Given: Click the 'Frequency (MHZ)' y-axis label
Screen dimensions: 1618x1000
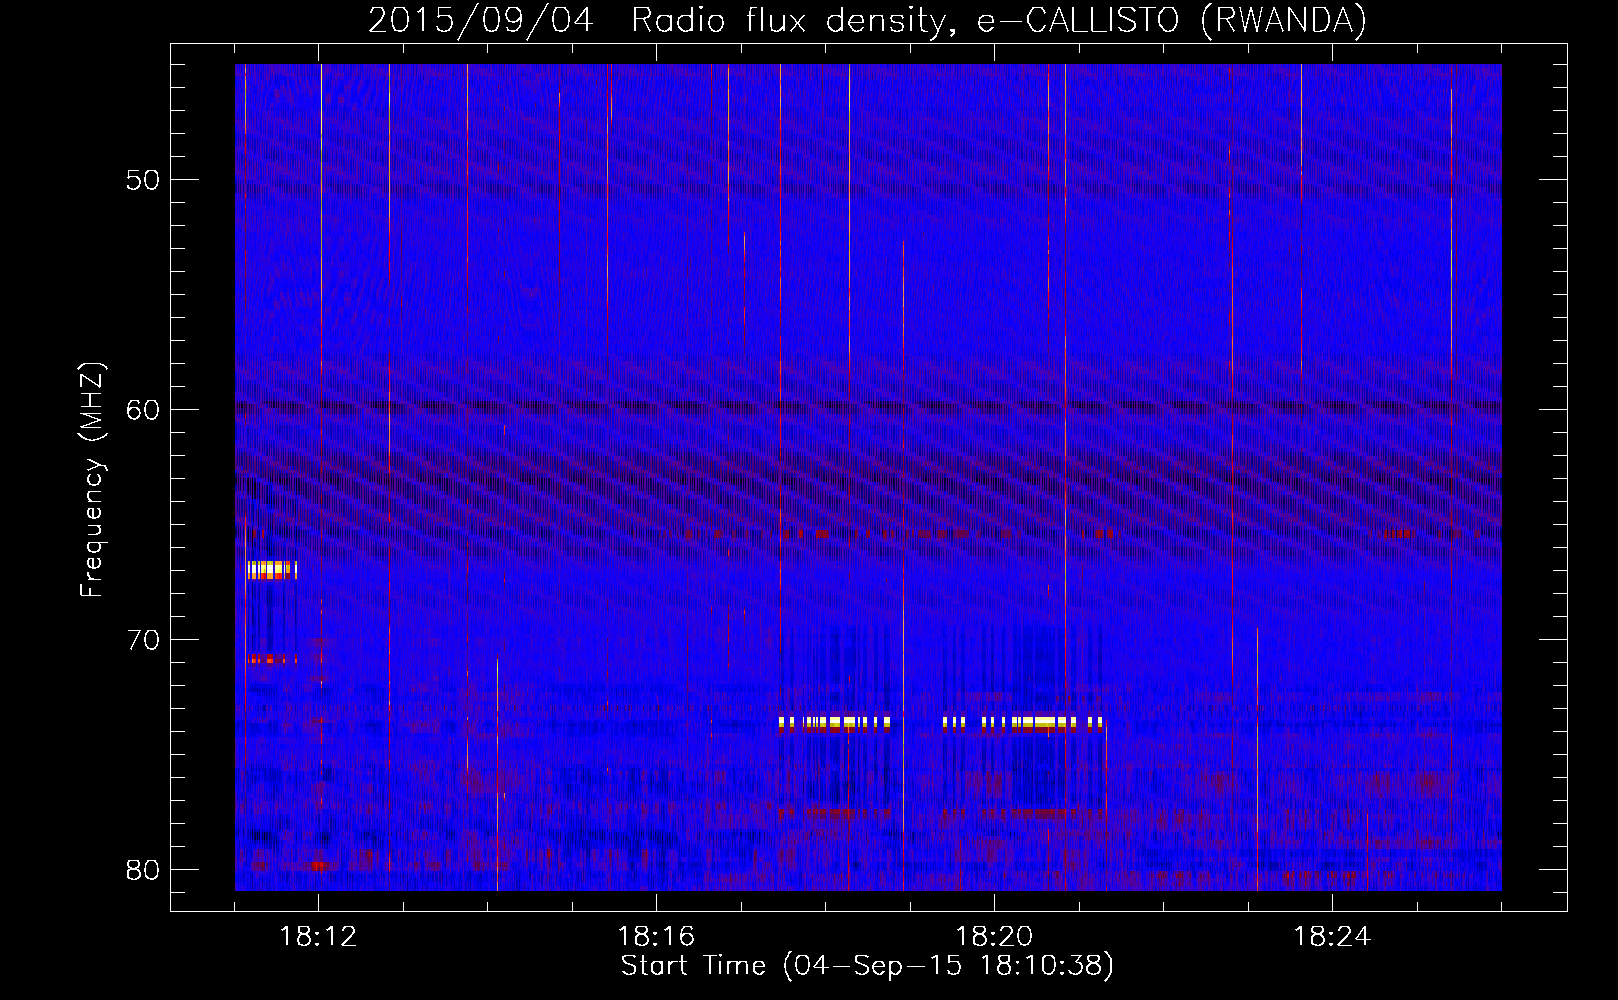Looking at the screenshot, I should (92, 480).
